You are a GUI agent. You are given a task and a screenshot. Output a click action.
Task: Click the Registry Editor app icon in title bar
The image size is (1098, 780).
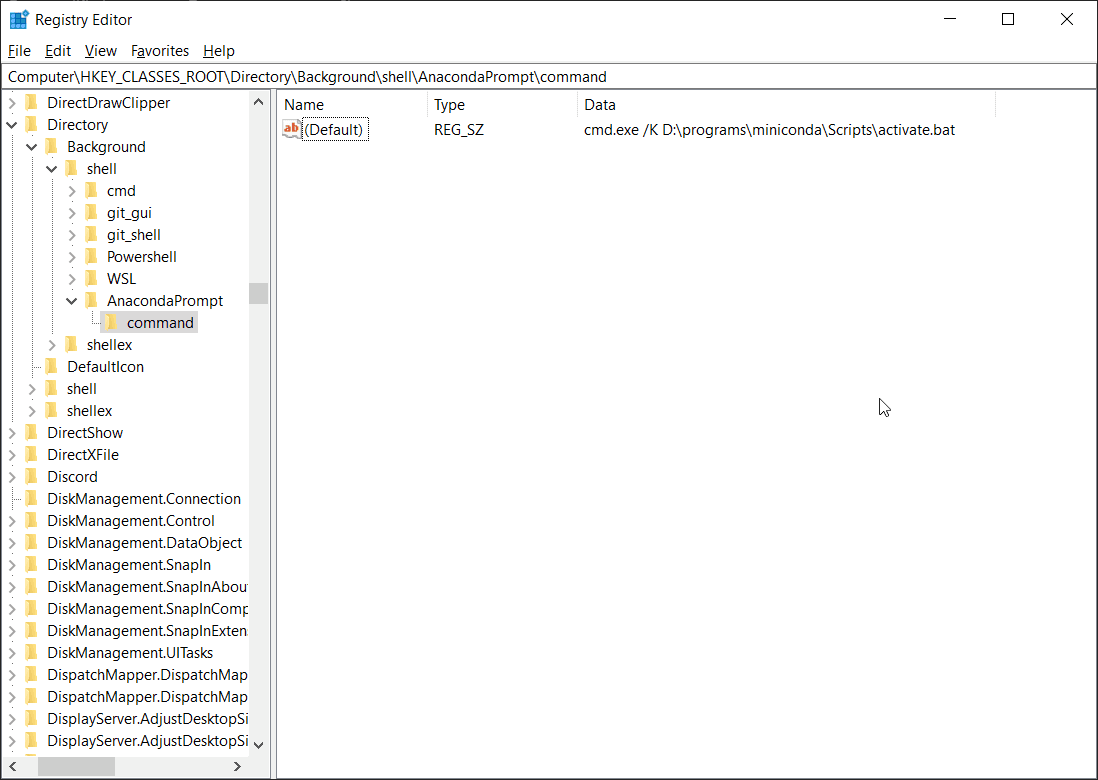click(x=18, y=19)
